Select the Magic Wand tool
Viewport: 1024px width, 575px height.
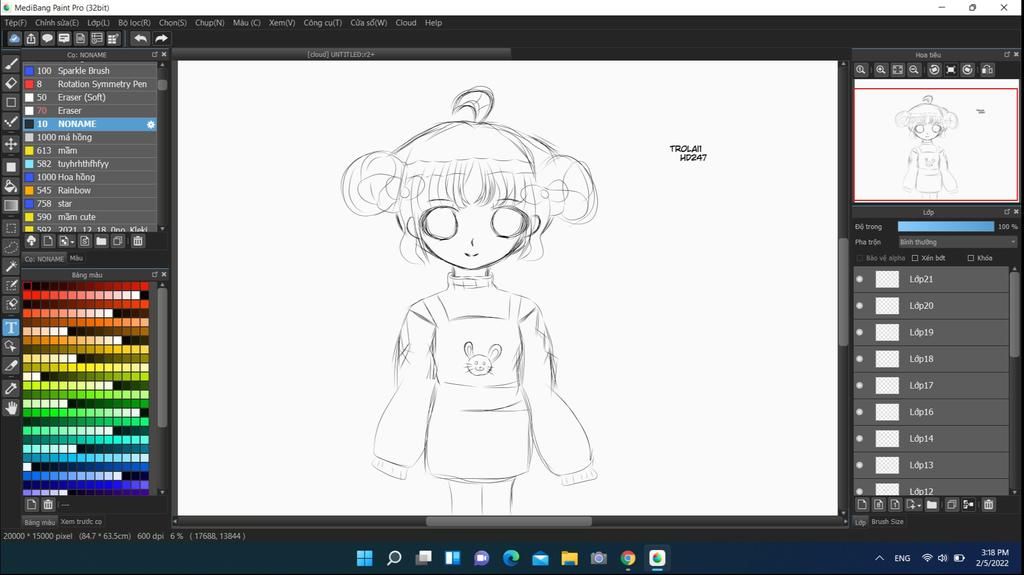(11, 266)
